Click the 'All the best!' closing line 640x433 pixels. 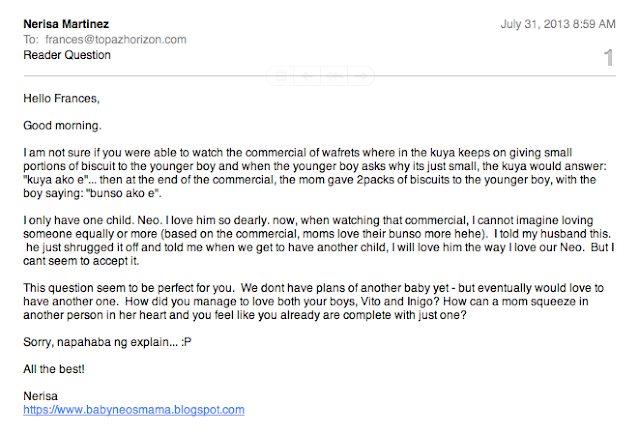tap(54, 369)
